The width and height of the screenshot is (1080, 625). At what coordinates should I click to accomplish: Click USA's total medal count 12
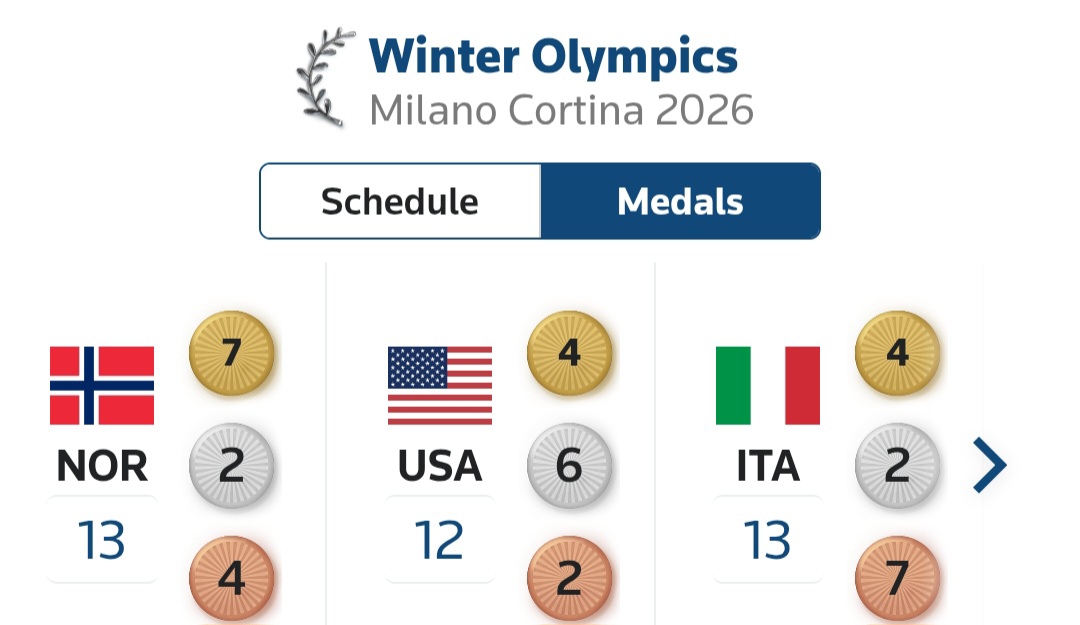click(440, 540)
